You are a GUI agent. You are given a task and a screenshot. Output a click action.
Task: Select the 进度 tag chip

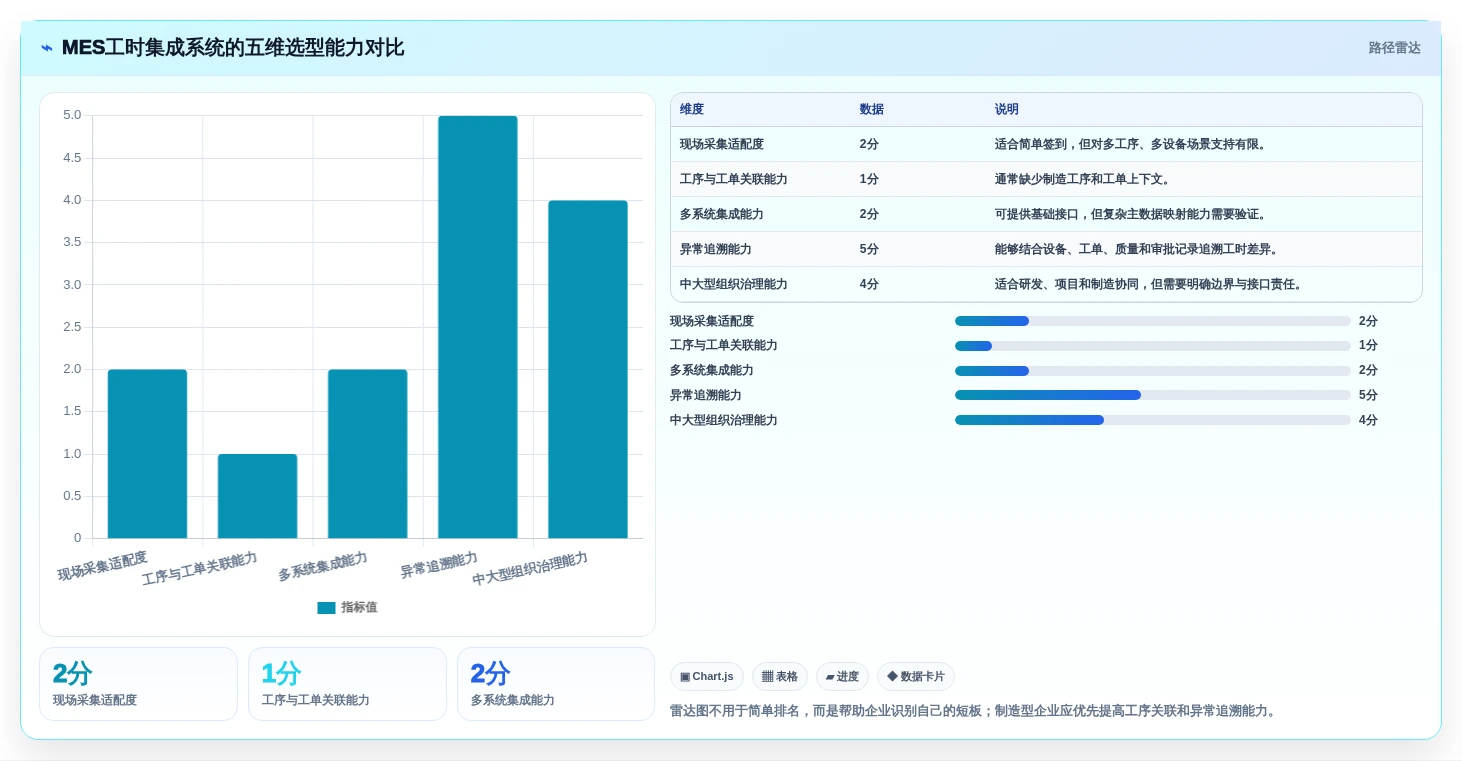pyautogui.click(x=842, y=677)
